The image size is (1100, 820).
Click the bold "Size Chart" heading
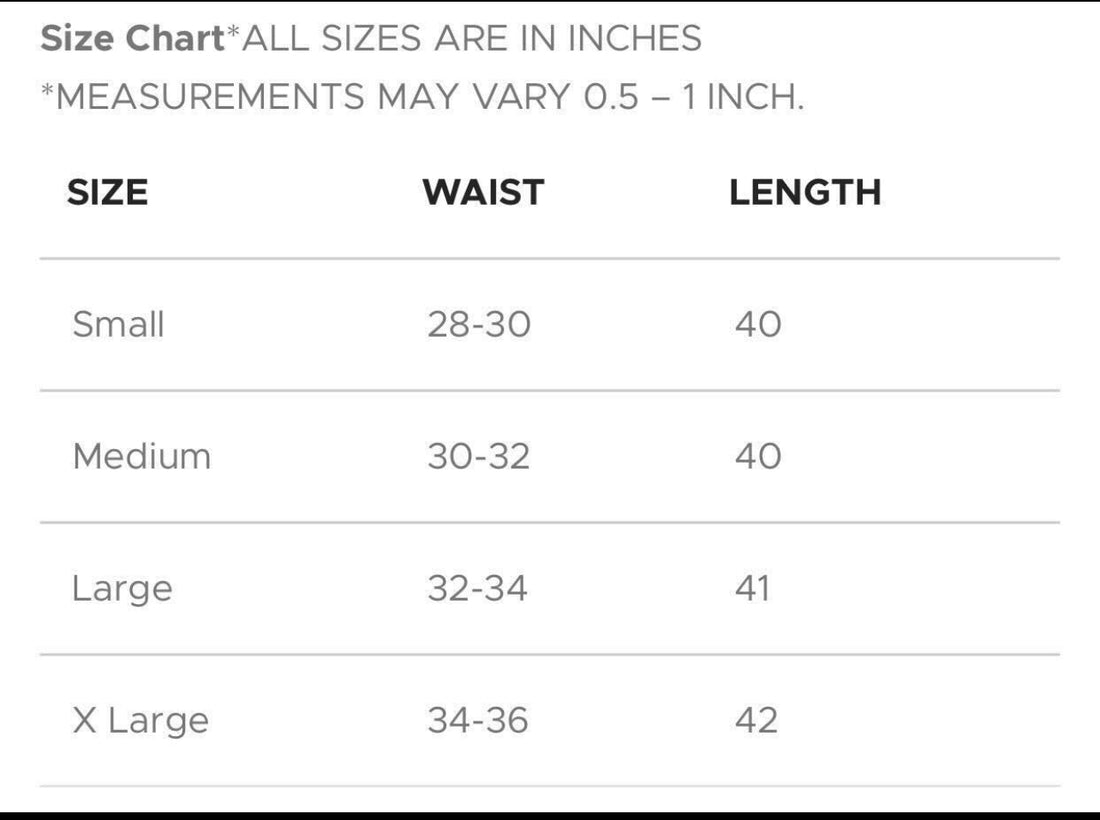[x=133, y=39]
